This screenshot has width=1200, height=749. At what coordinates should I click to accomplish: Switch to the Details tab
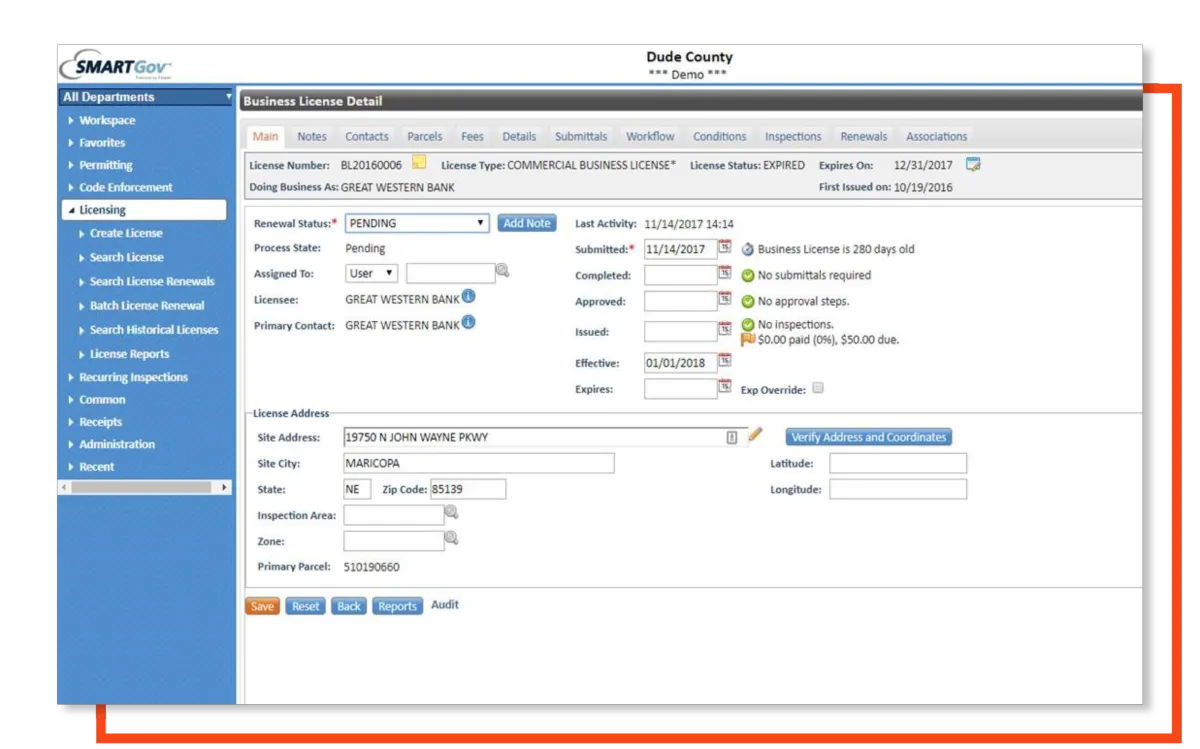pos(519,137)
